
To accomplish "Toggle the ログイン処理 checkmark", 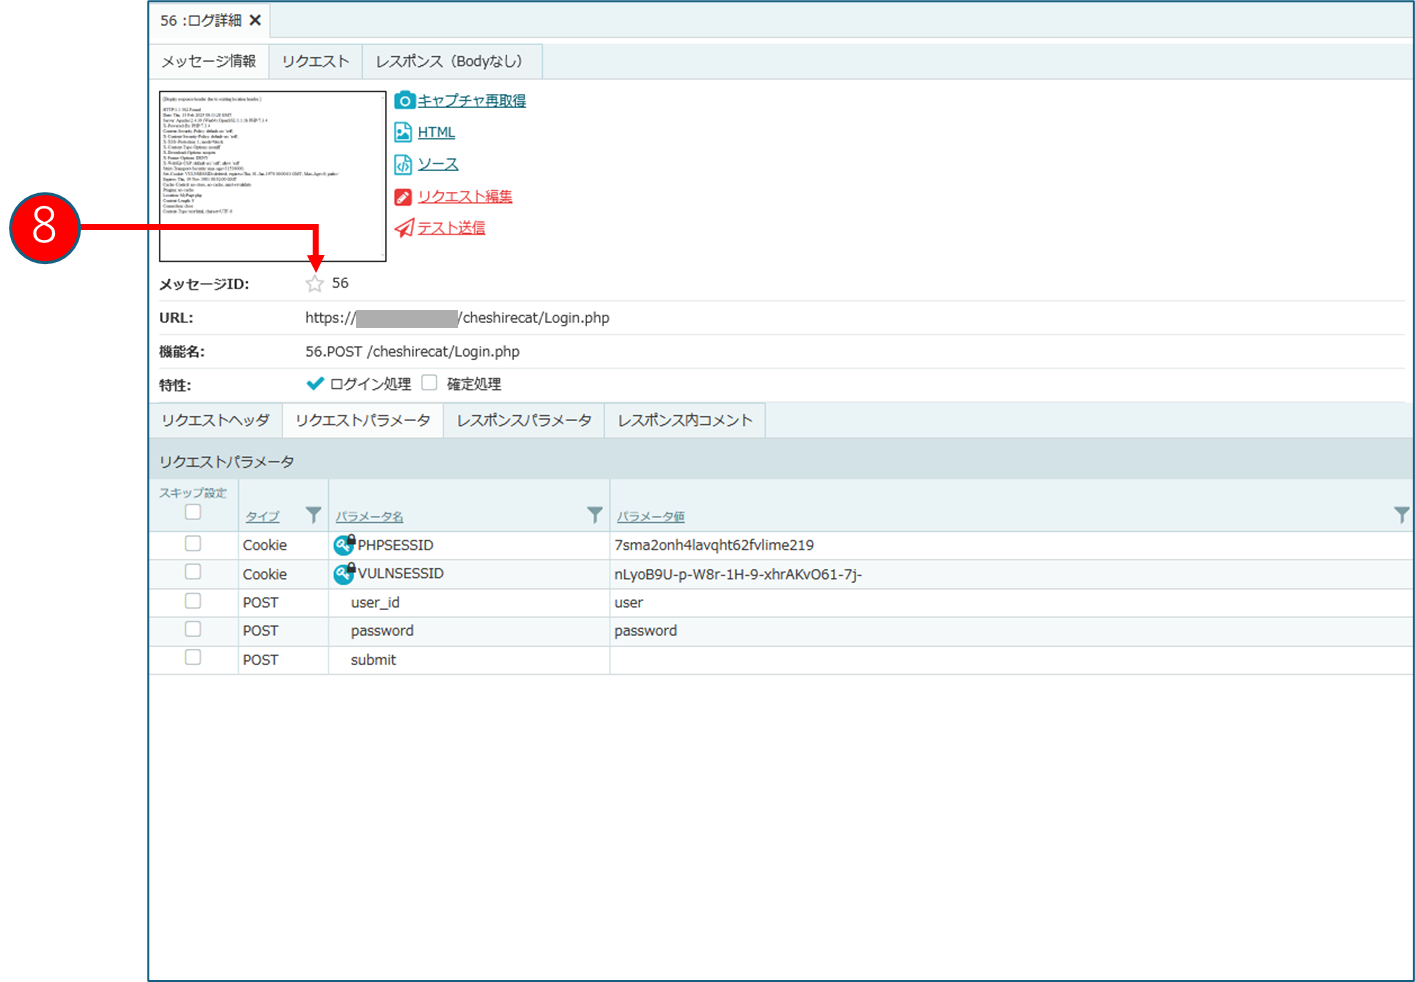I will (315, 383).
